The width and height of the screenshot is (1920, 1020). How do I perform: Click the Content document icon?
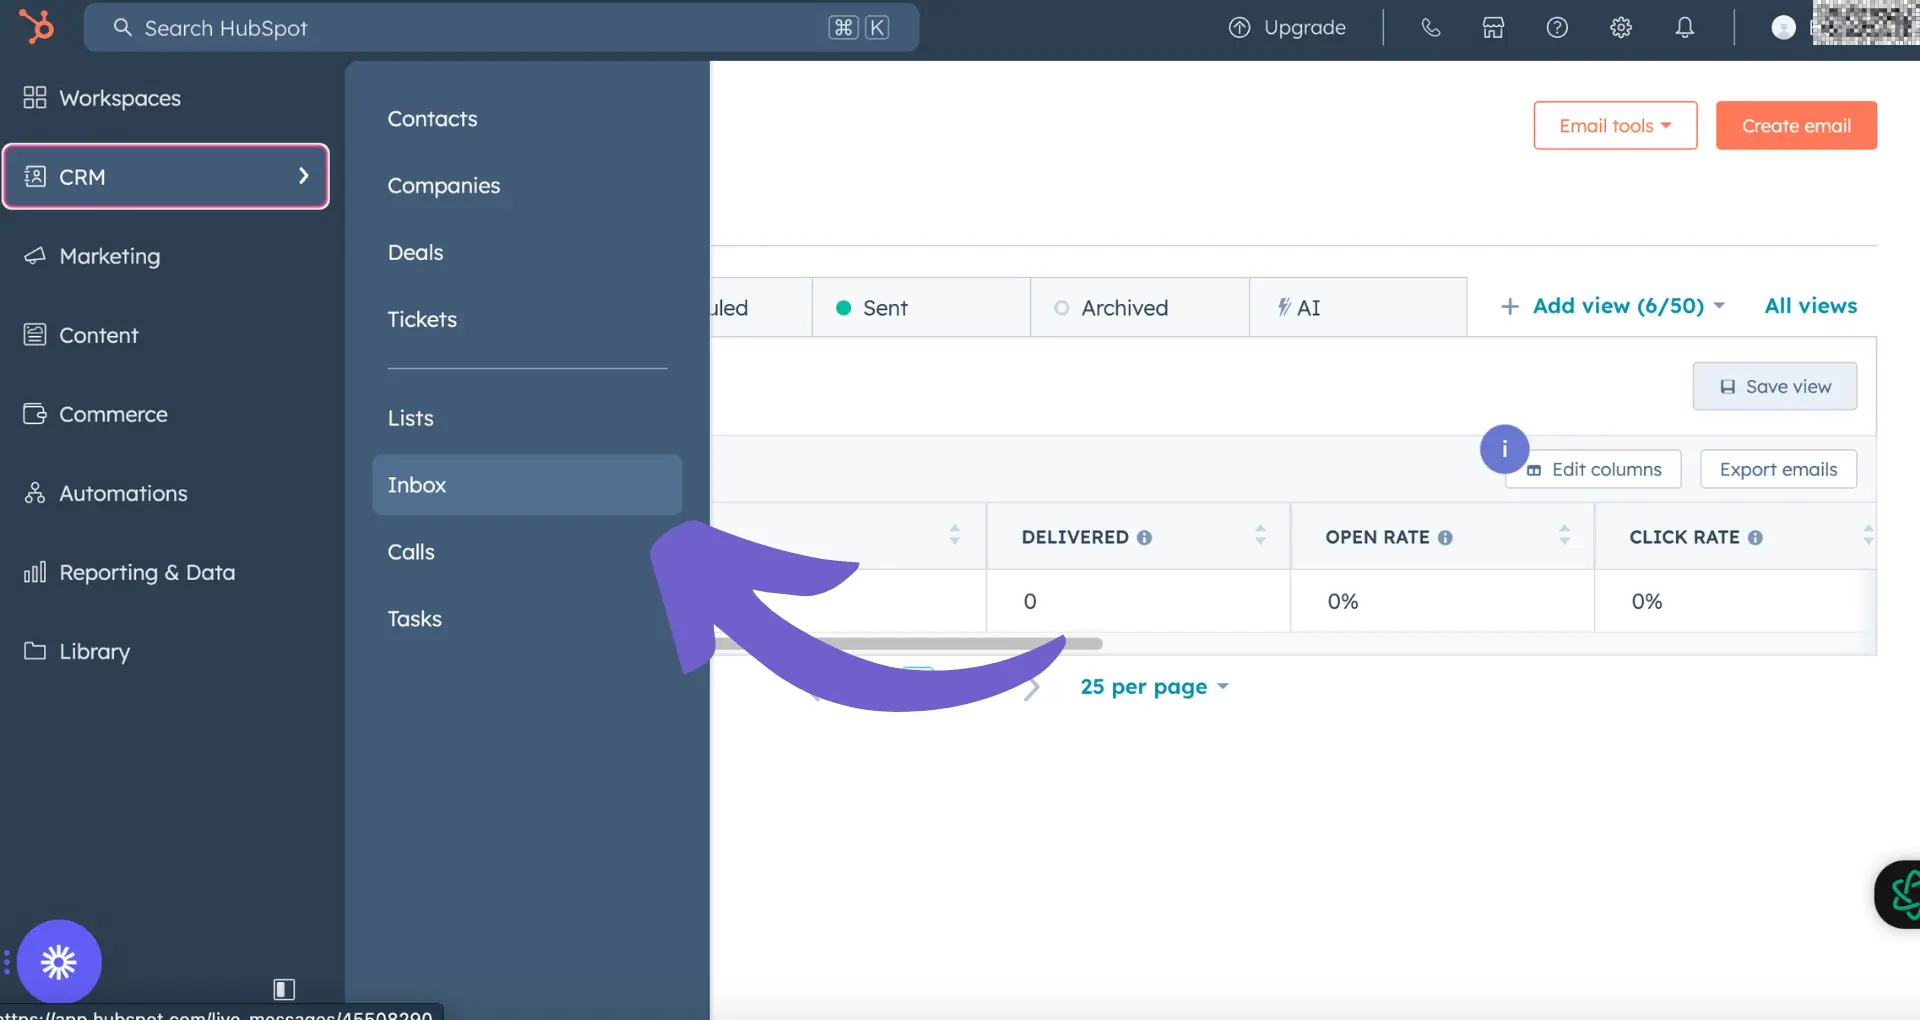[x=35, y=334]
